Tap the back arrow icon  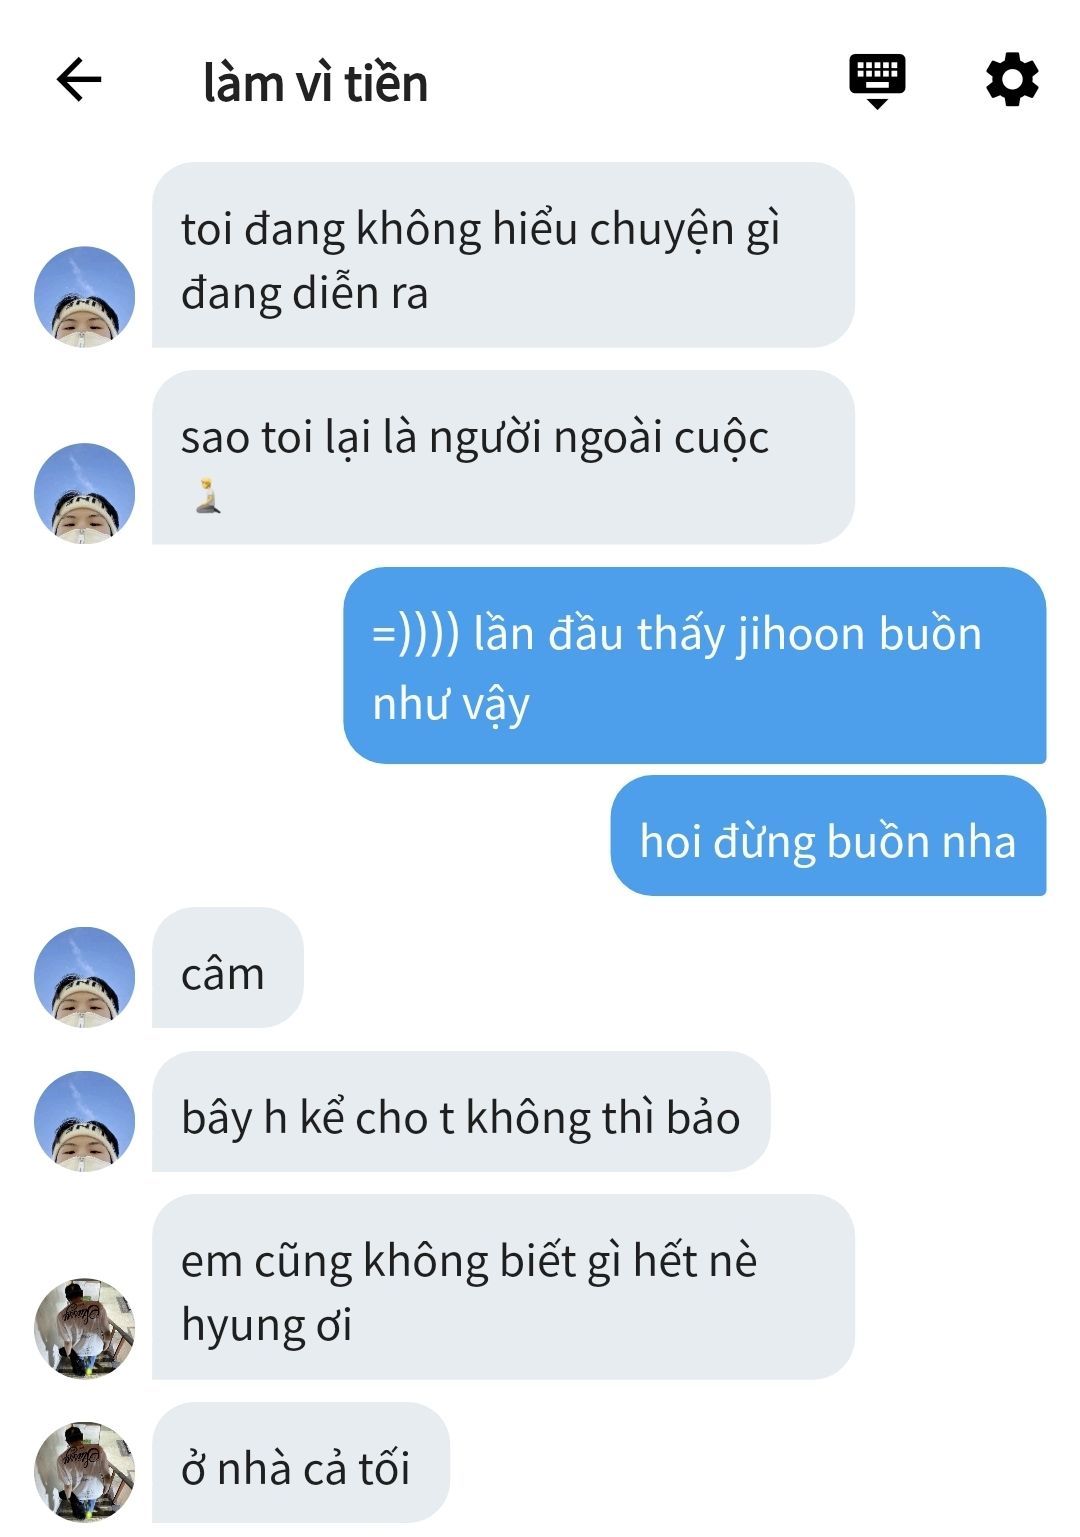pos(79,80)
